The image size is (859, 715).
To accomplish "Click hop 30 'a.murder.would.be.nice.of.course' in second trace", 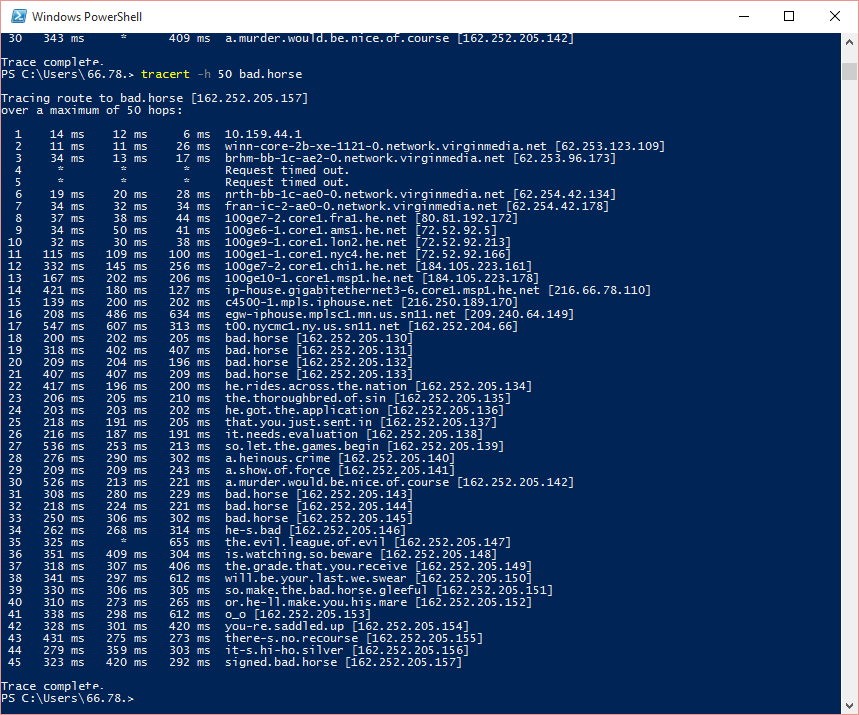I will click(336, 484).
